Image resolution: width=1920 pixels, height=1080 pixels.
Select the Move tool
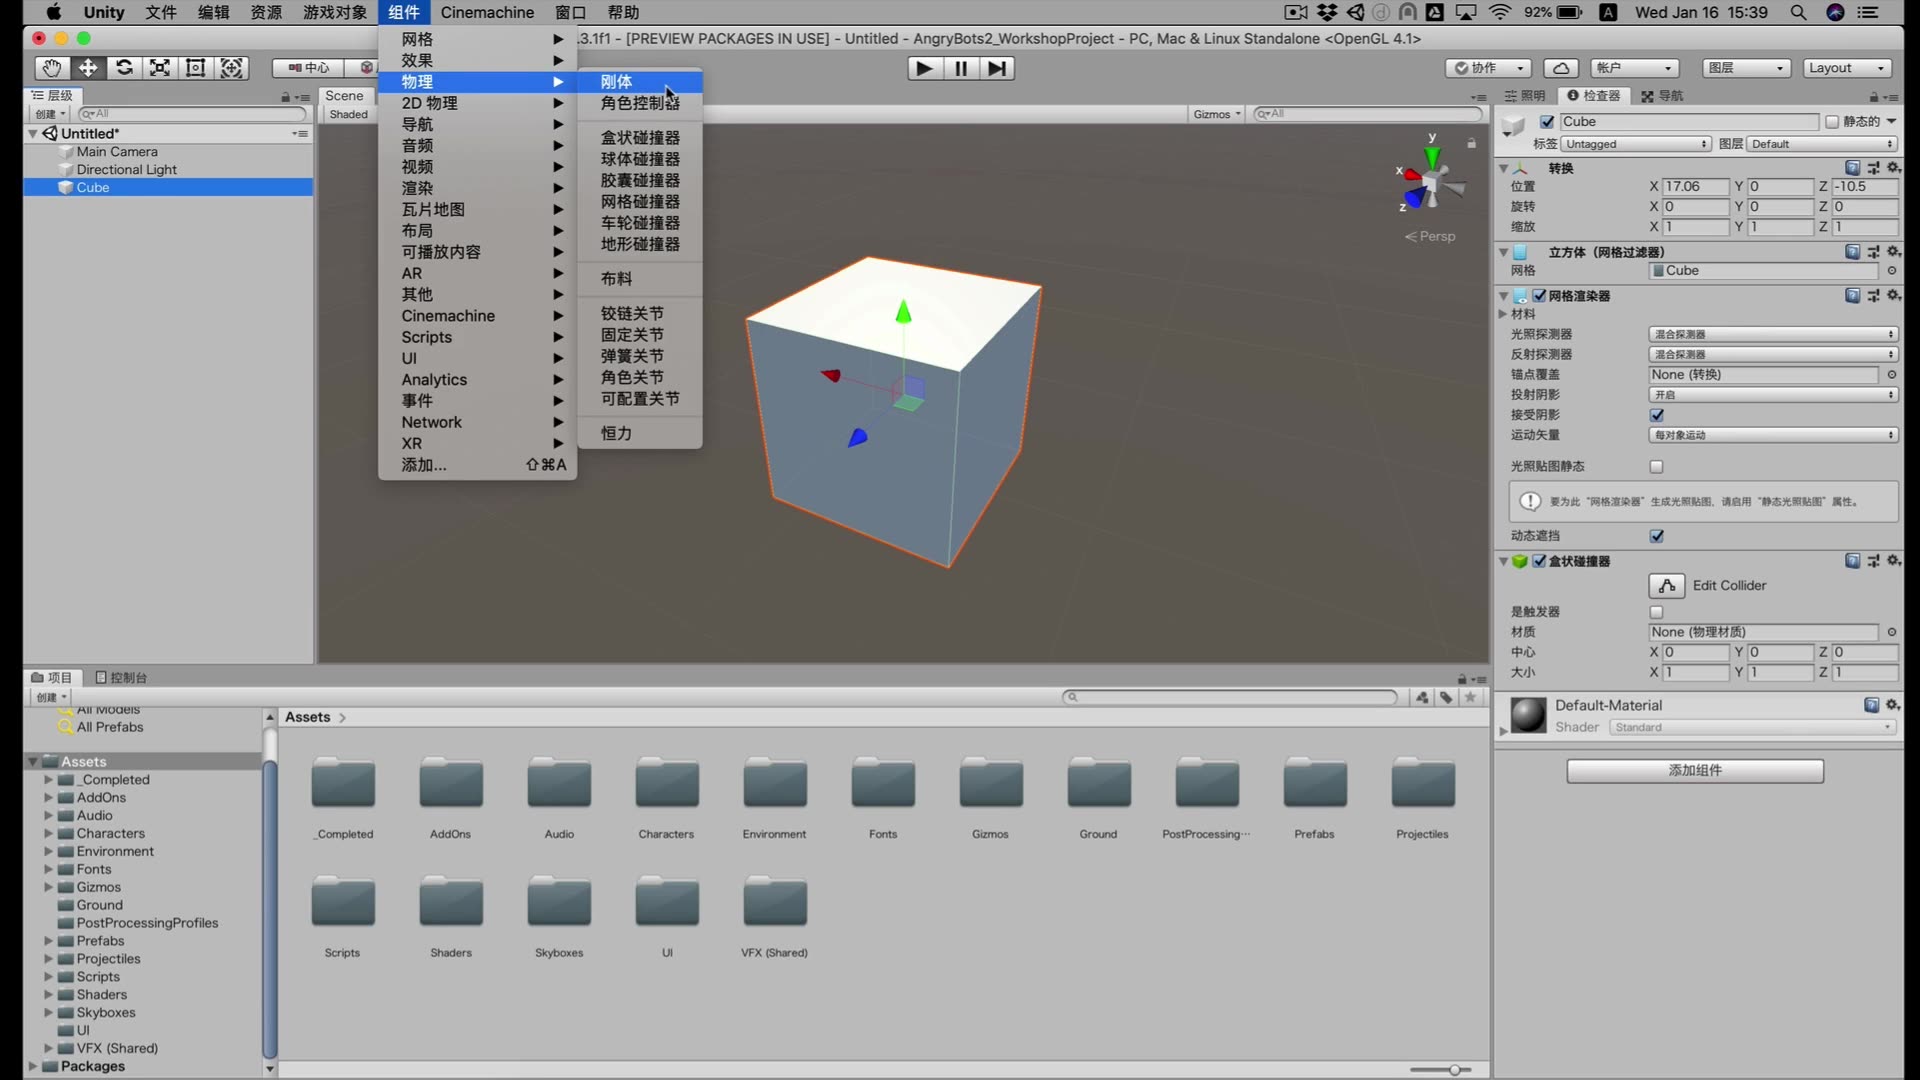(88, 68)
